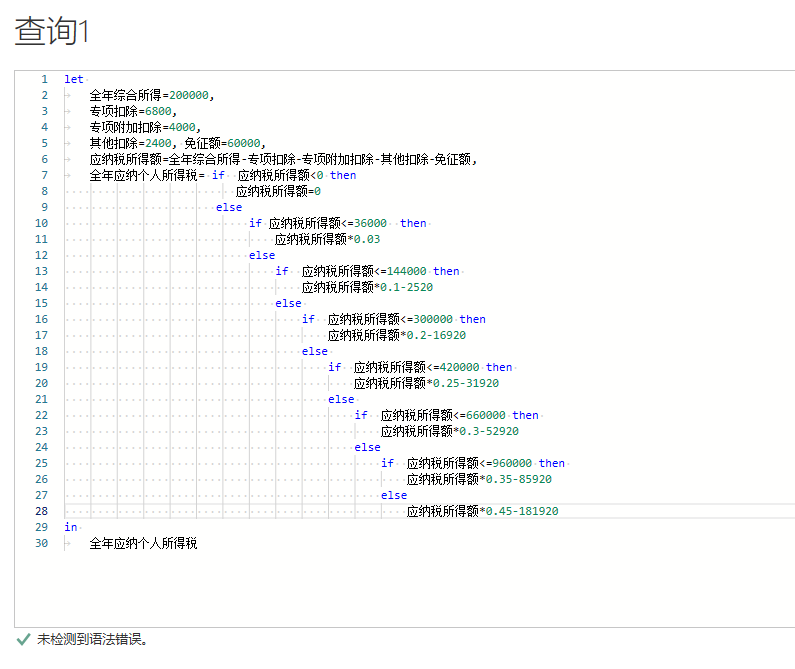This screenshot has height=669, width=795.
Task: Click the 其他扣除 value 2400
Action: (158, 143)
